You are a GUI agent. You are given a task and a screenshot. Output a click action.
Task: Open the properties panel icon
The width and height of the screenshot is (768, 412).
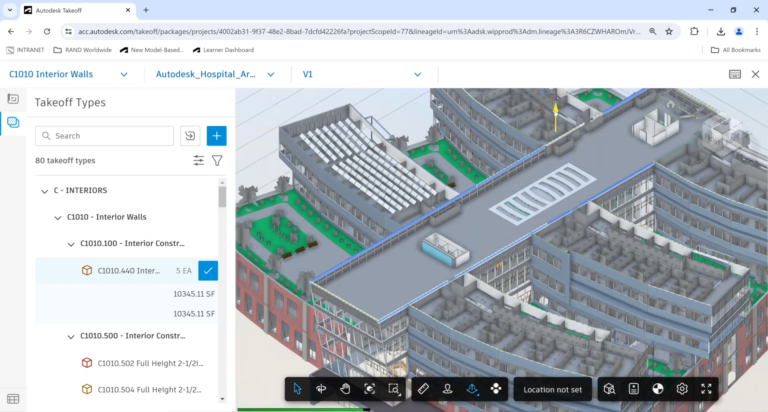(633, 389)
